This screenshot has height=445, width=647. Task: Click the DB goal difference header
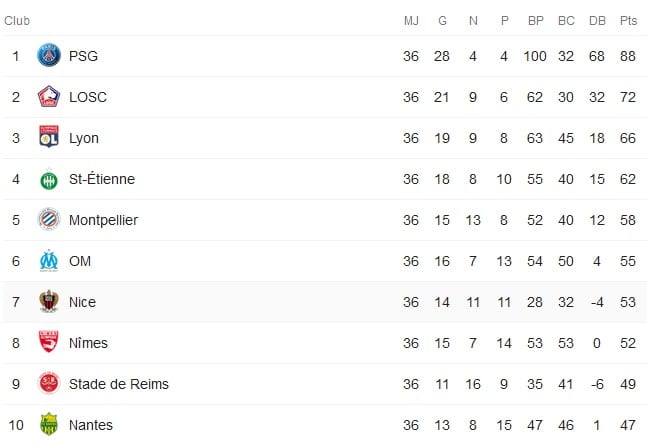597,21
